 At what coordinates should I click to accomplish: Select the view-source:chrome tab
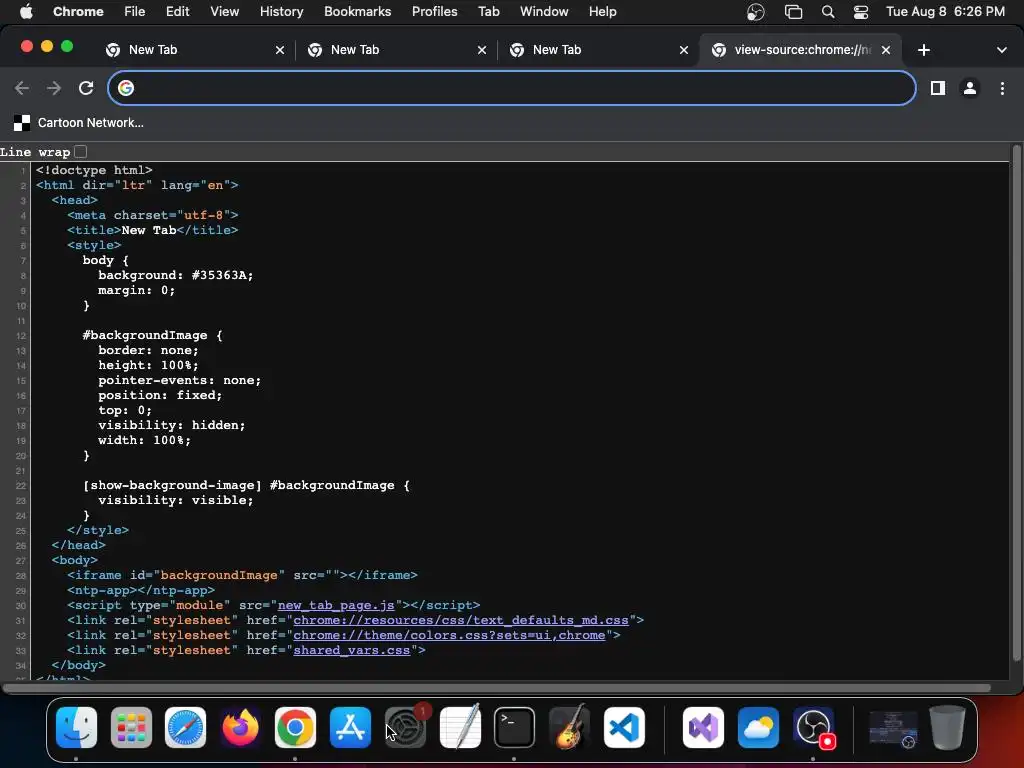pyautogui.click(x=800, y=50)
